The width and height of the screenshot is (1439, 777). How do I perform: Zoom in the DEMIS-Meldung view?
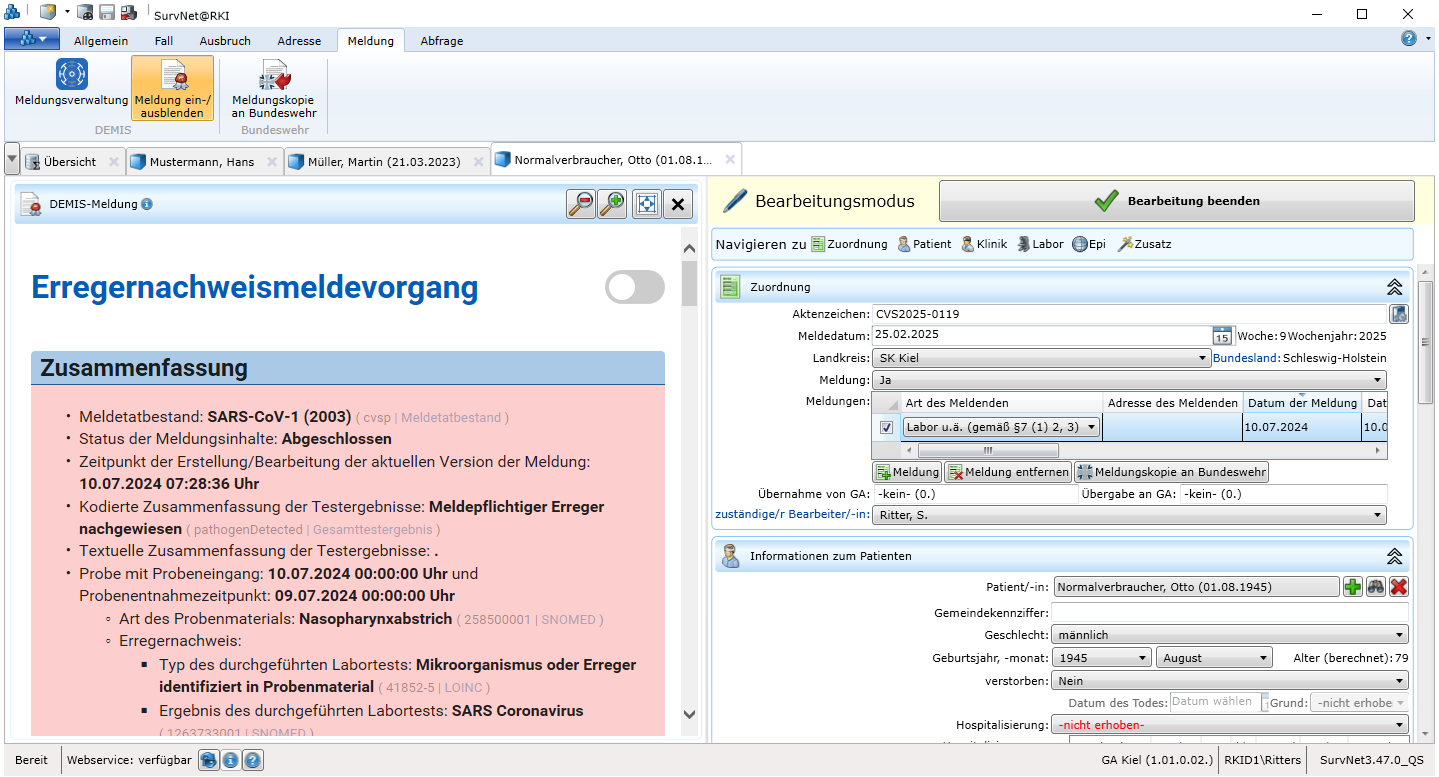coord(612,204)
